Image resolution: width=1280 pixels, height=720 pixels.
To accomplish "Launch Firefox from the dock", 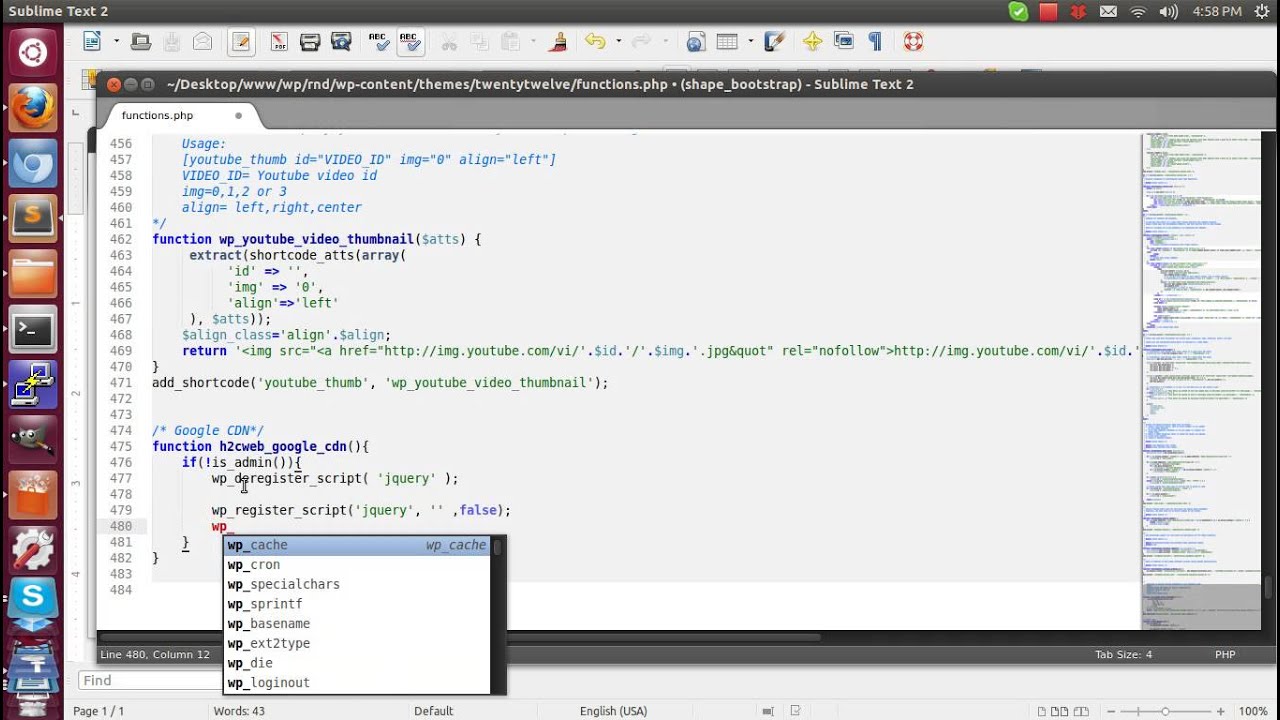I will (33, 107).
